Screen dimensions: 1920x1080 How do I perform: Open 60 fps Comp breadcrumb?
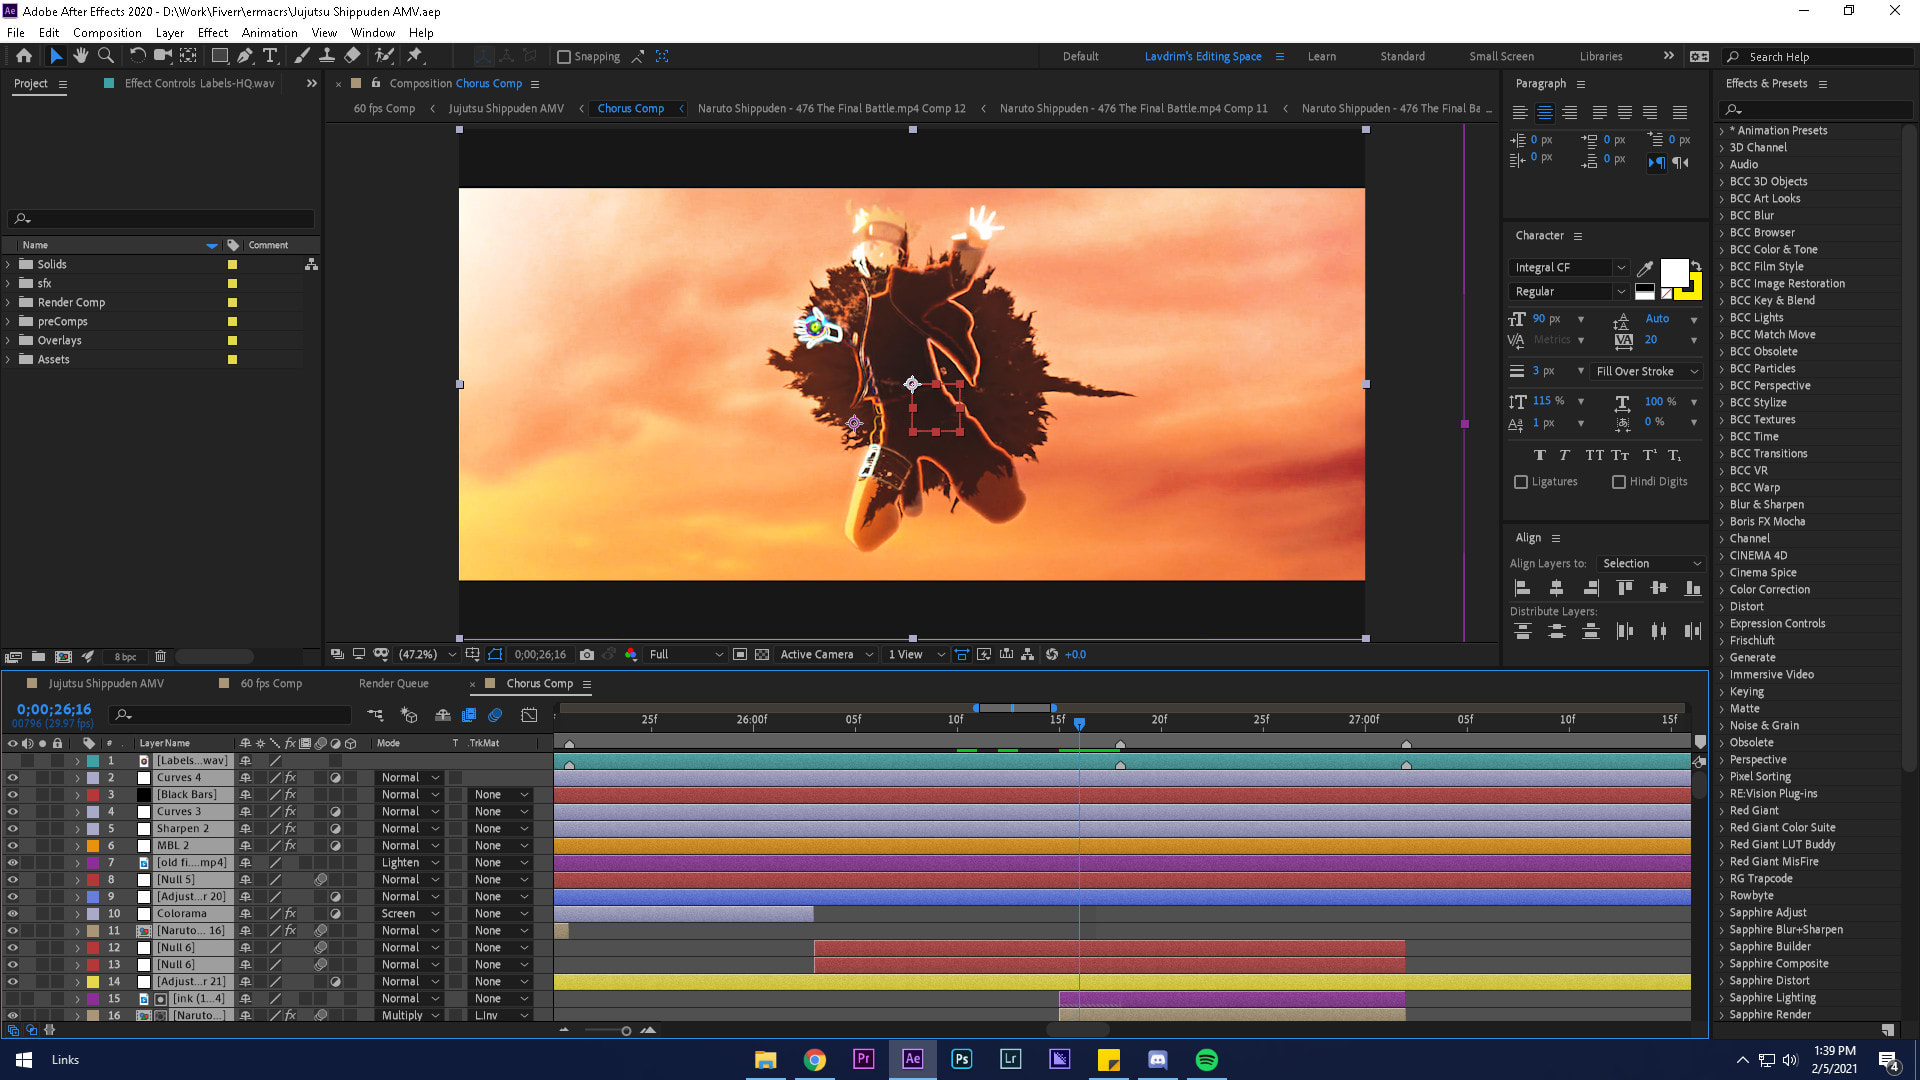pos(384,109)
